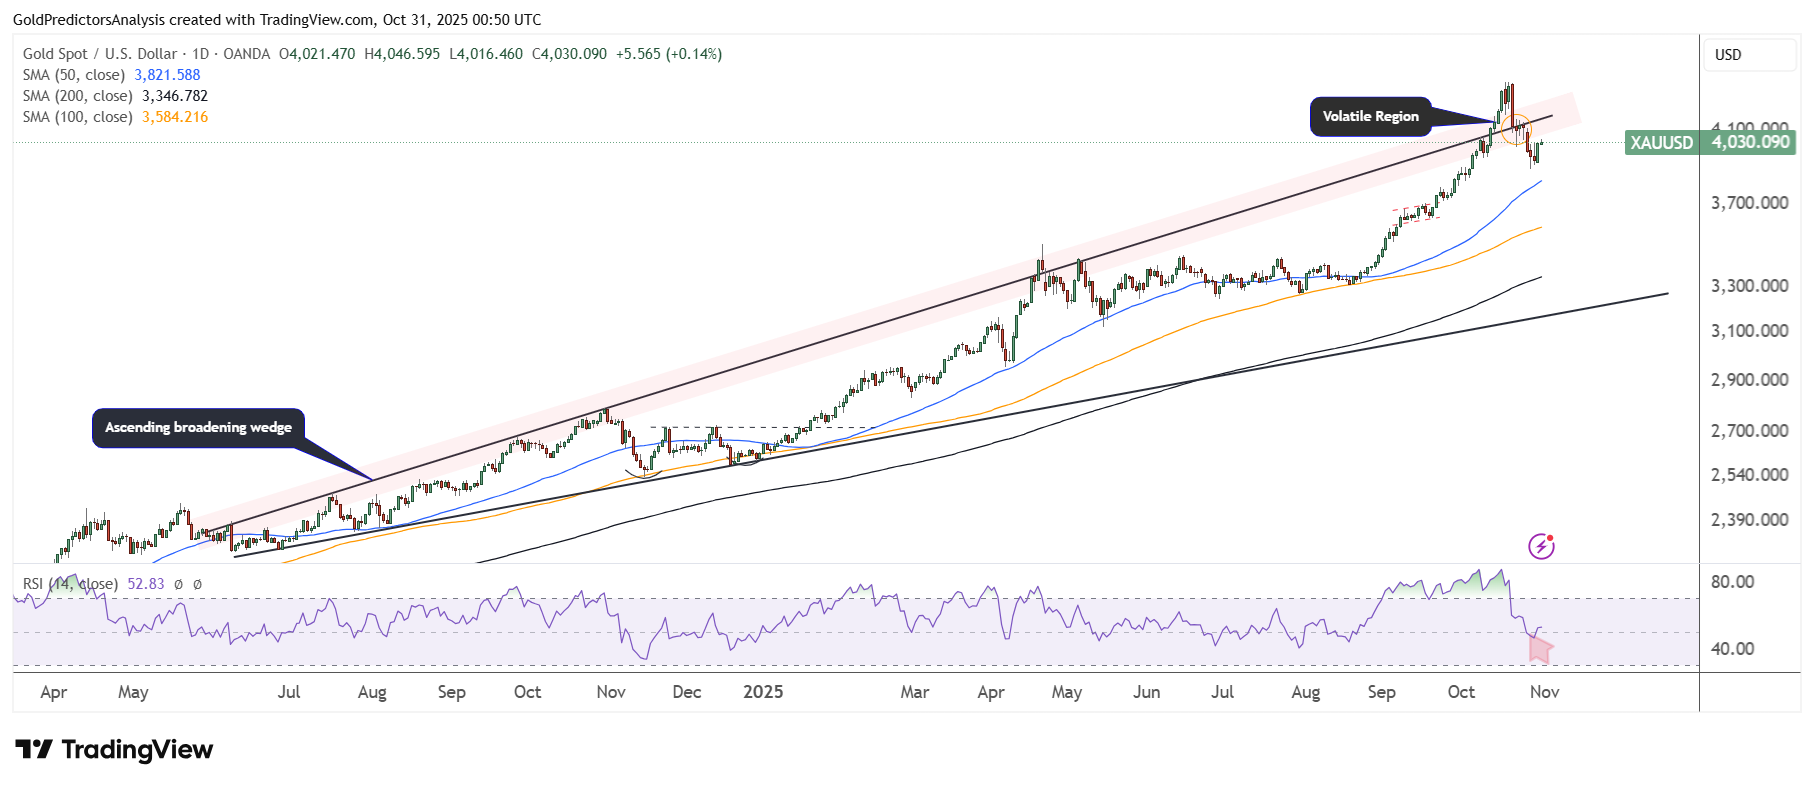Image resolution: width=1814 pixels, height=787 pixels.
Task: Click the 2025 label on time axis
Action: point(763,692)
